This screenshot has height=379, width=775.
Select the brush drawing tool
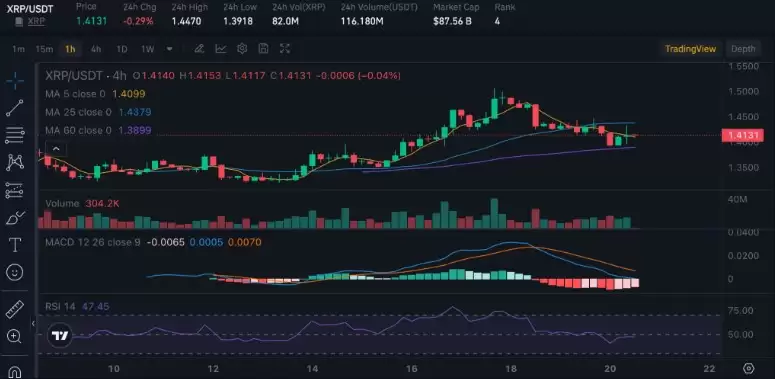[x=15, y=217]
